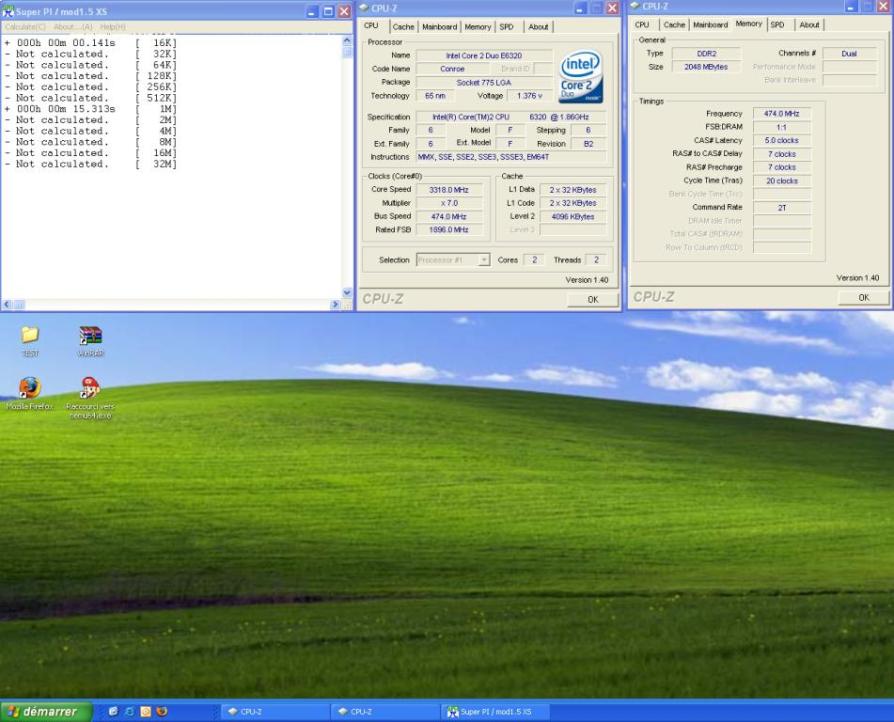
Task: Switch to Cache tab in CPU-Z Timings window
Action: pyautogui.click(x=674, y=25)
